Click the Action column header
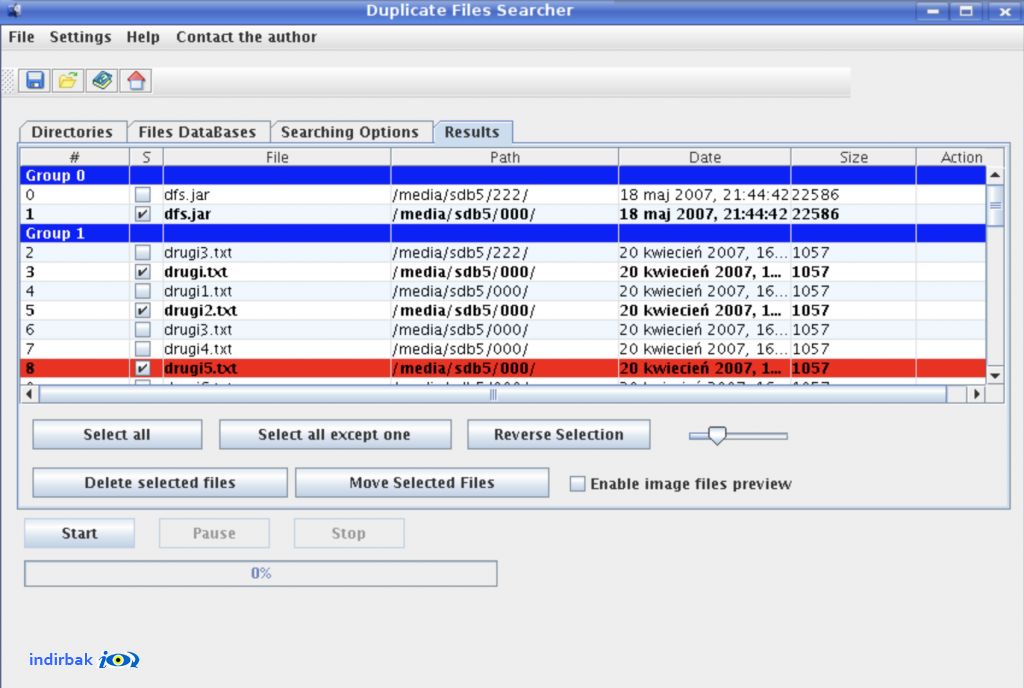This screenshot has height=688, width=1024. [x=961, y=157]
